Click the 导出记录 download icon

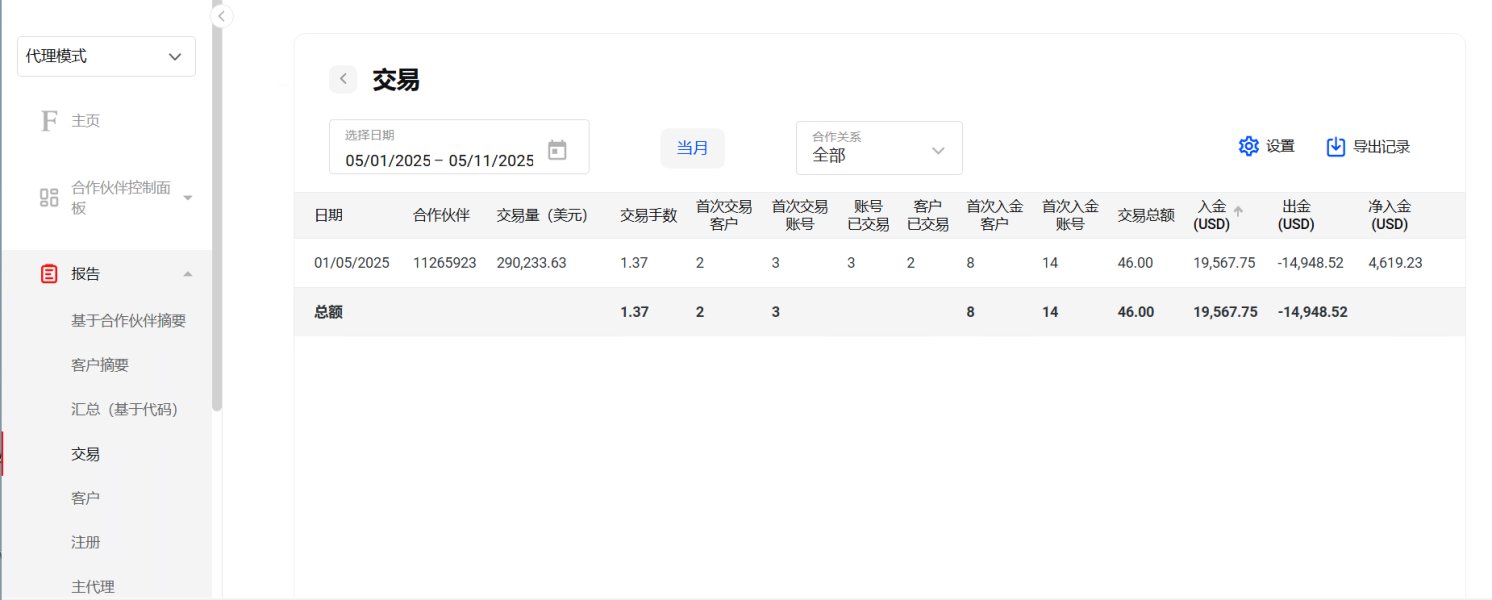1335,146
